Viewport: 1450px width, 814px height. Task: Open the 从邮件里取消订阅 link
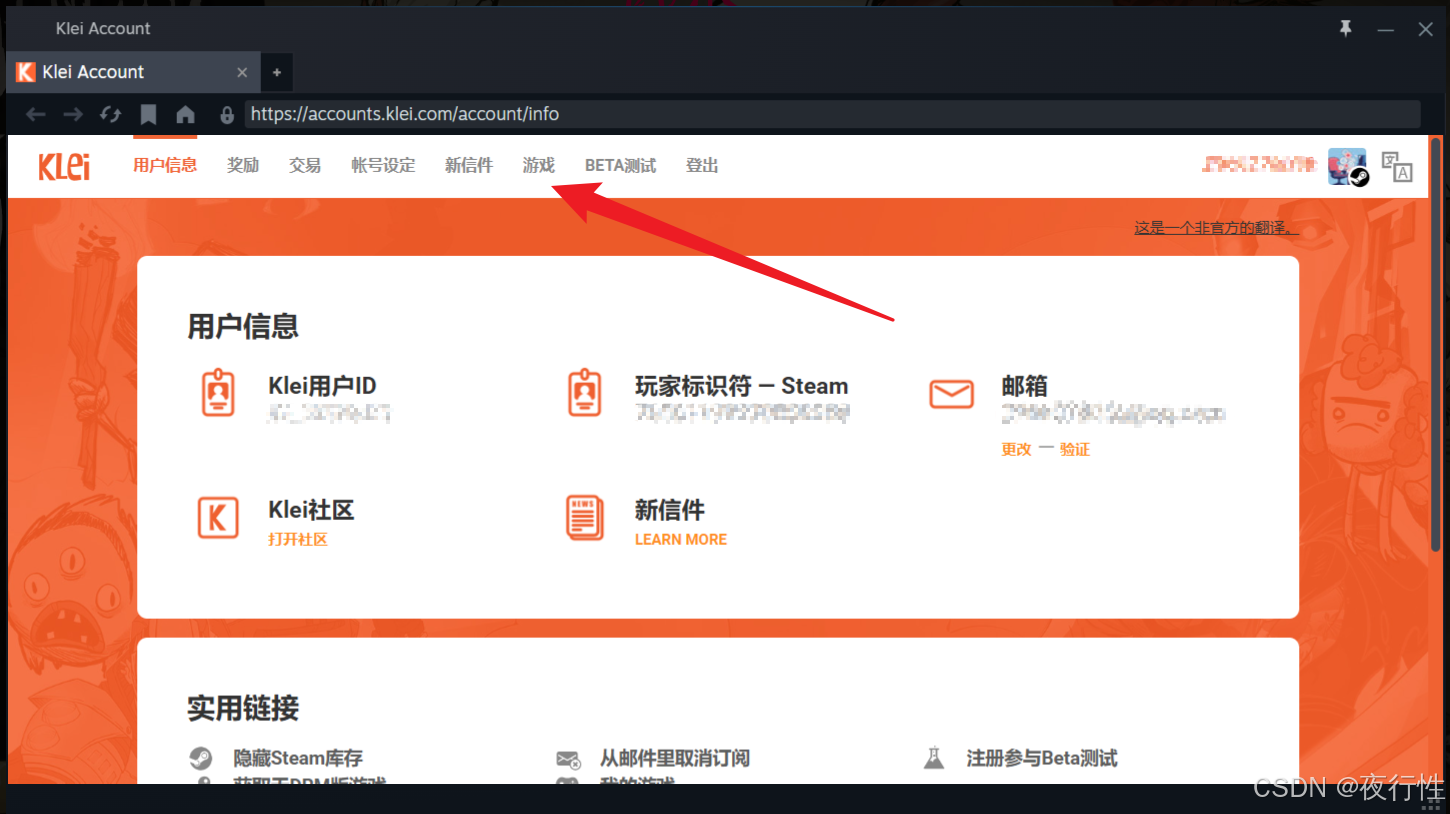click(x=675, y=758)
